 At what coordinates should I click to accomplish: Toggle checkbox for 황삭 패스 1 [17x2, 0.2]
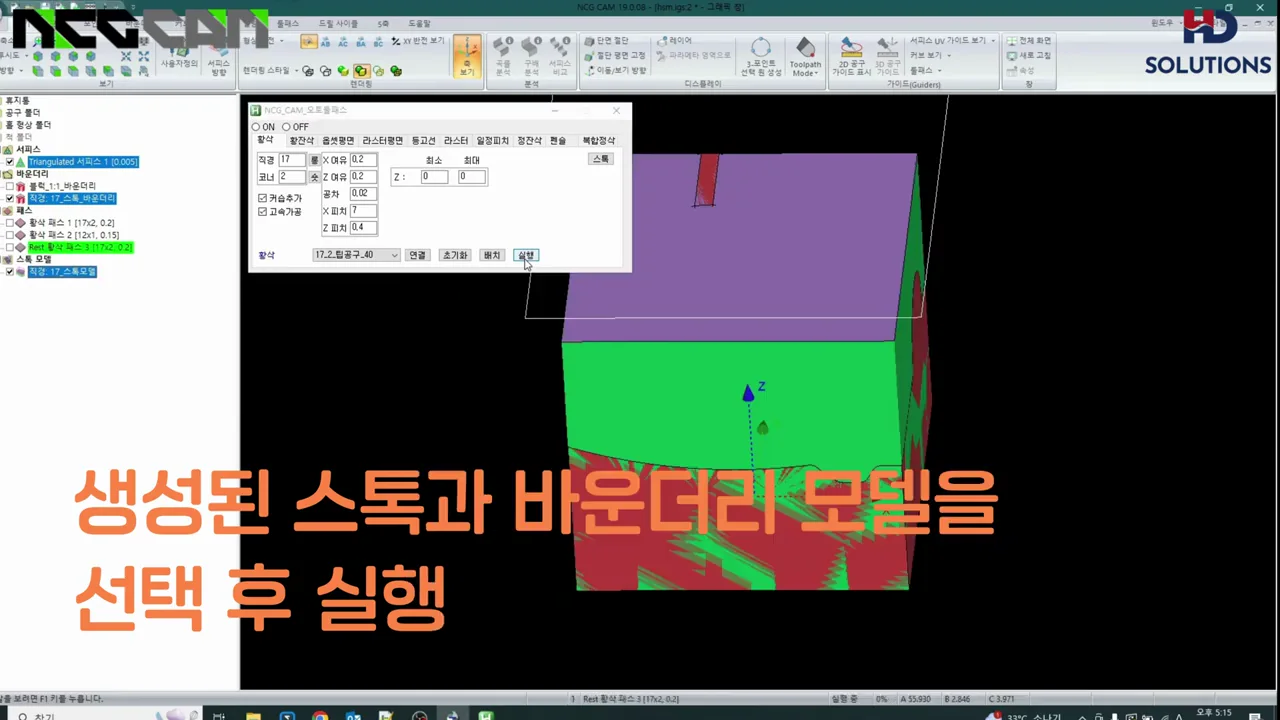(x=10, y=223)
